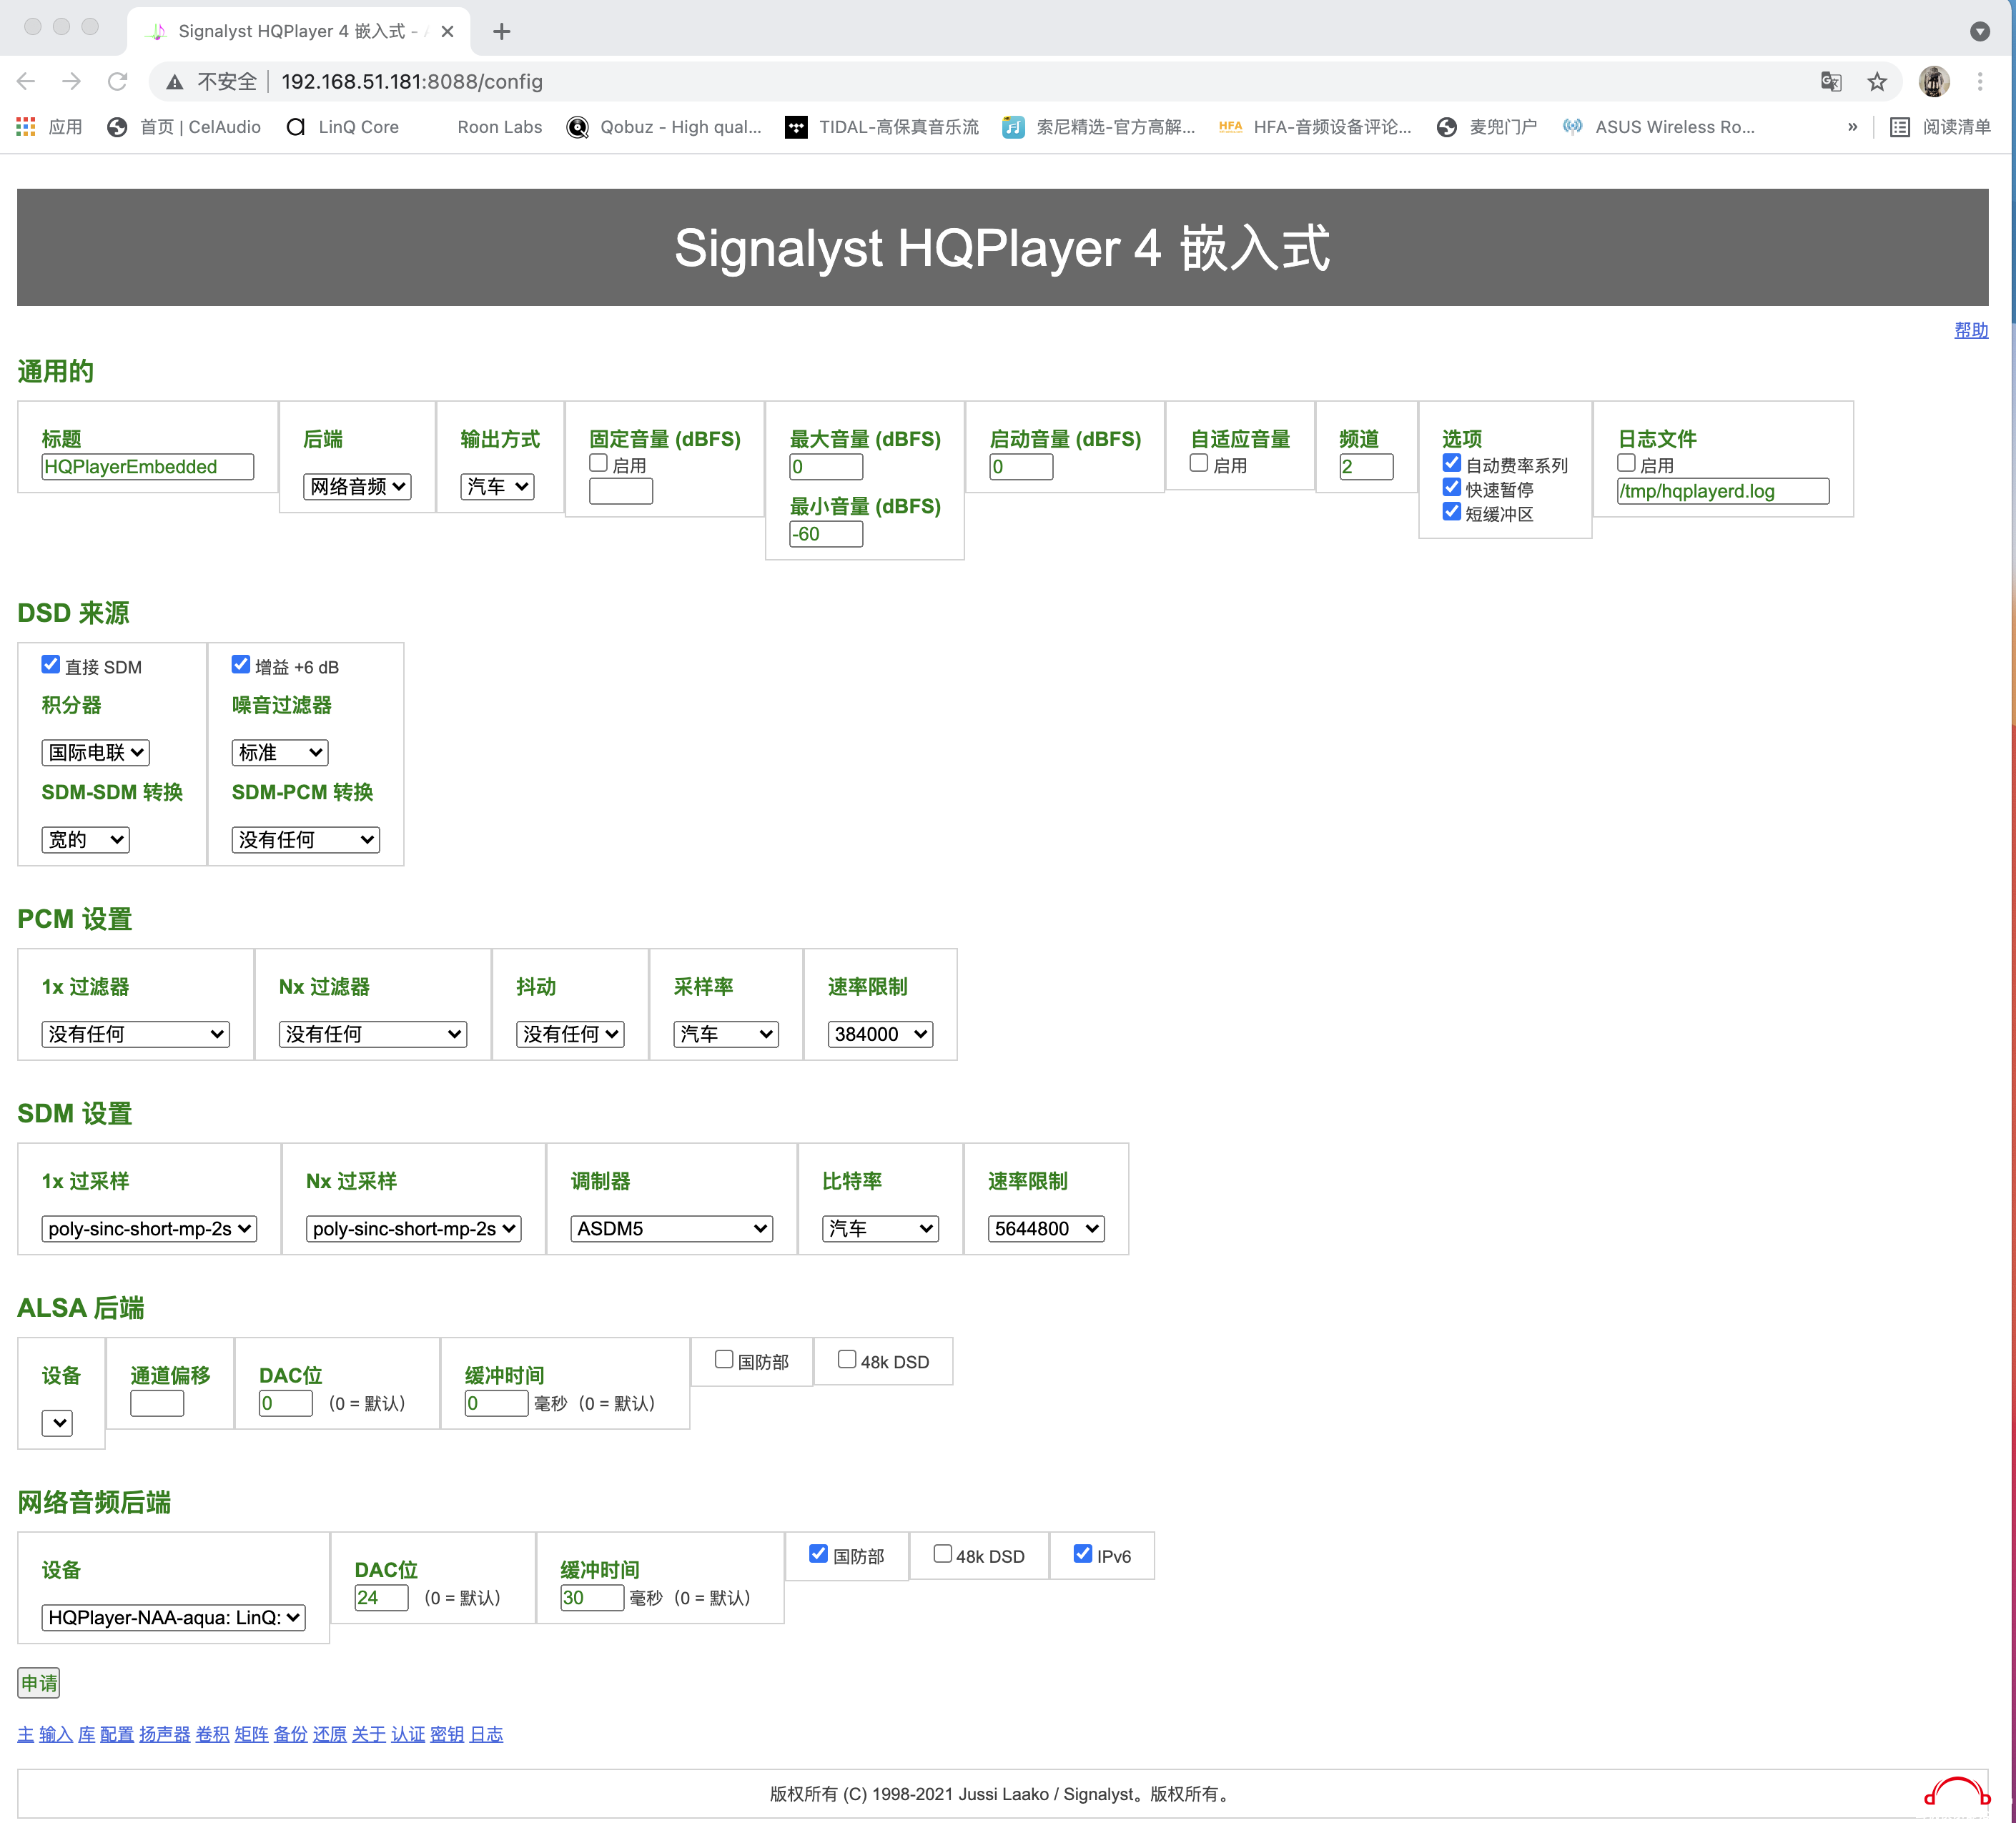The height and width of the screenshot is (1823, 2016).
Task: Toggle the IPv6 checkbox
Action: [1083, 1554]
